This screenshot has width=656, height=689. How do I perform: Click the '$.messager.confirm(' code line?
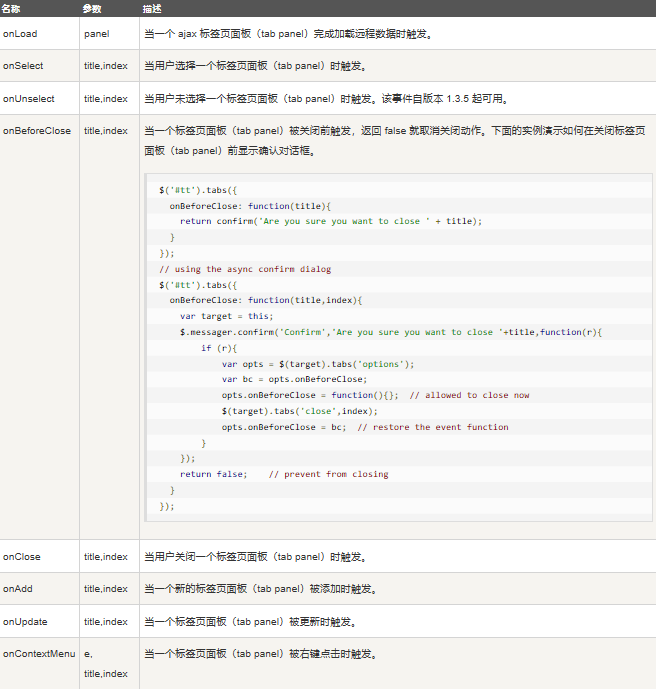(x=391, y=332)
